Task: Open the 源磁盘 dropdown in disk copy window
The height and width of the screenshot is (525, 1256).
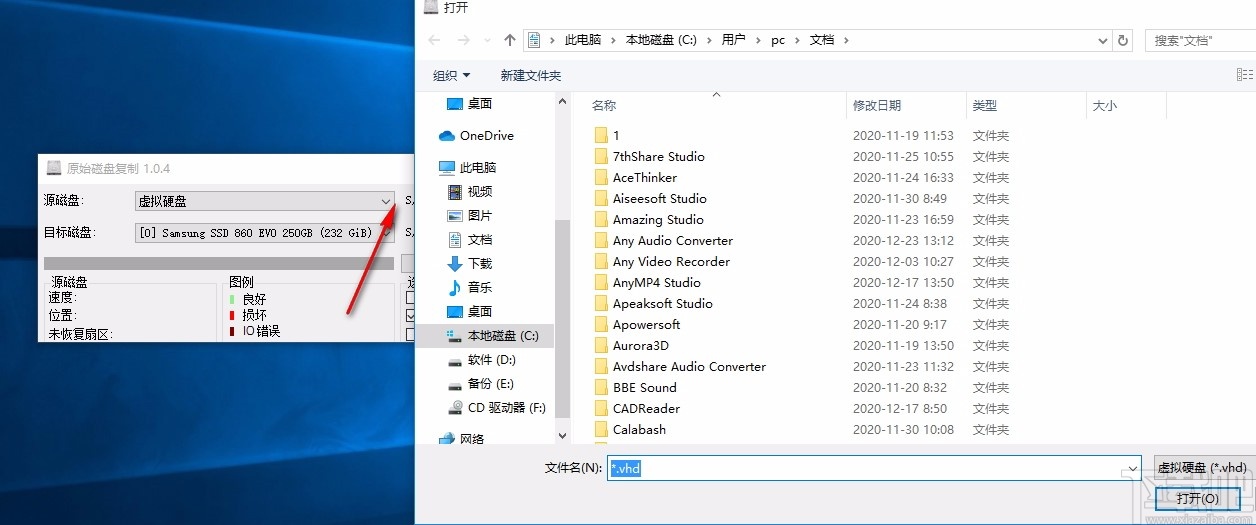Action: click(264, 201)
